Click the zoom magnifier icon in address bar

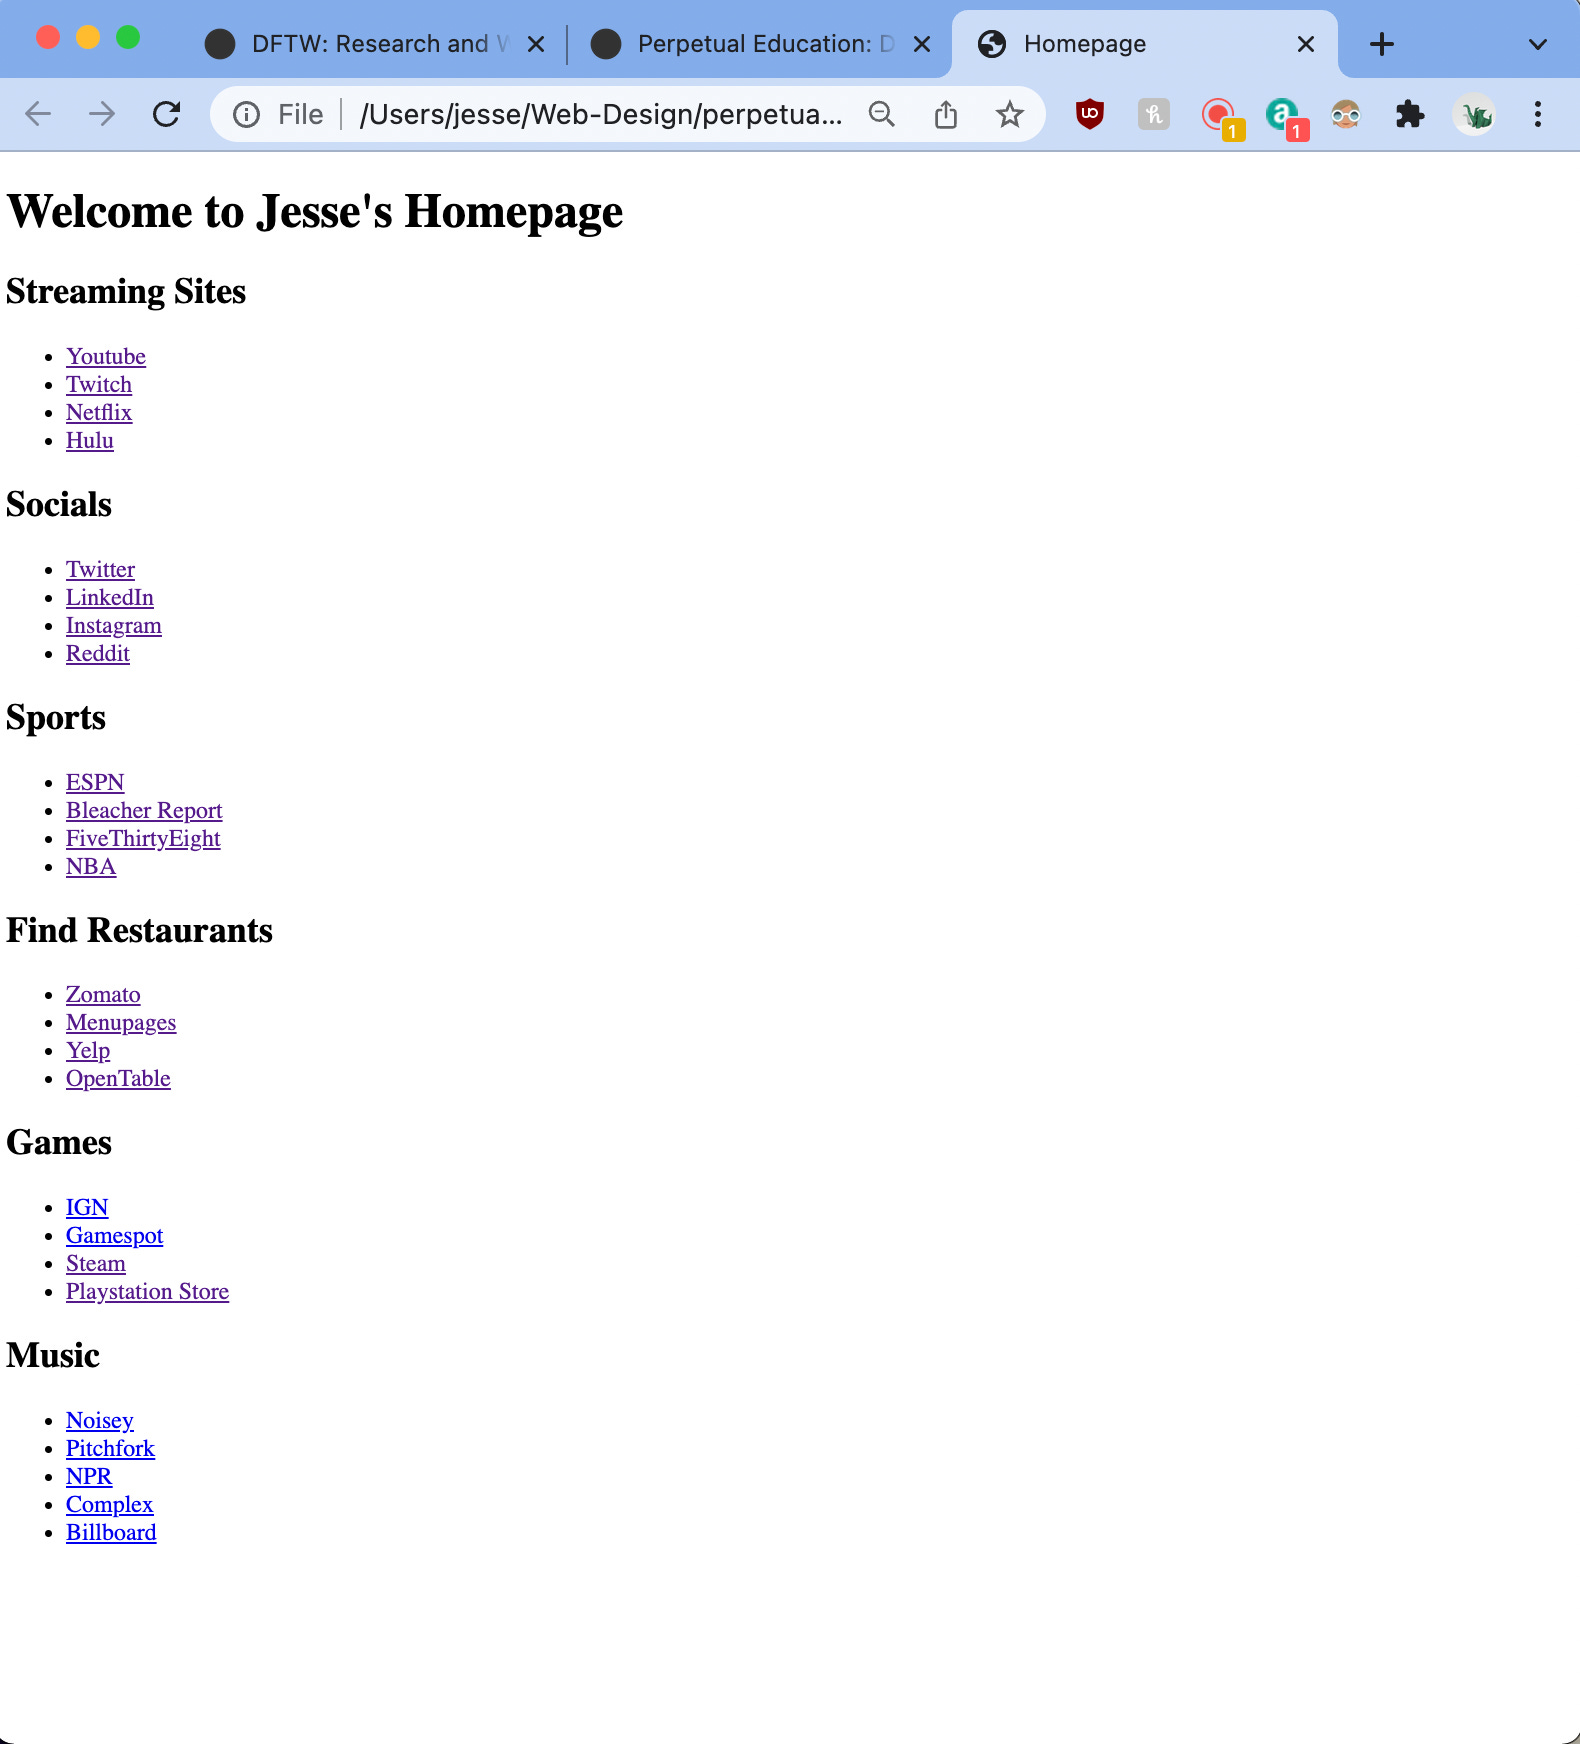pos(882,115)
